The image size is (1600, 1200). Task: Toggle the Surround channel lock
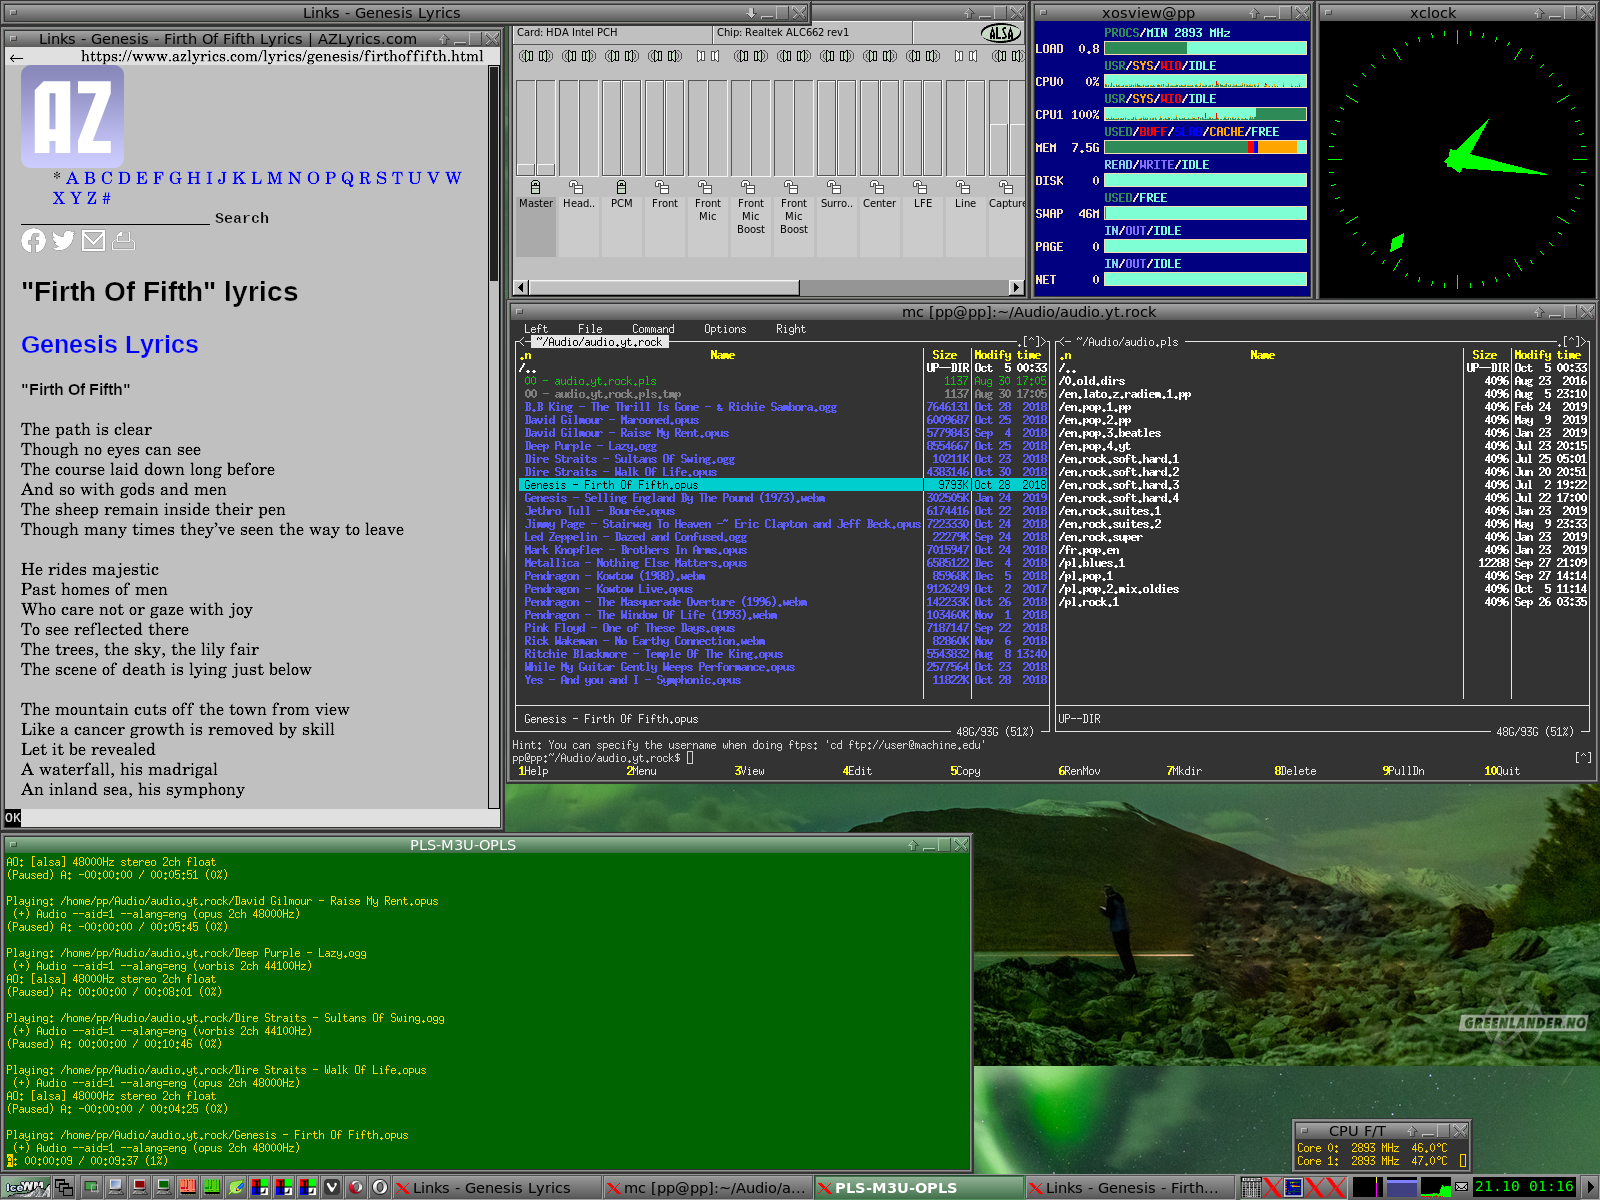pos(835,187)
